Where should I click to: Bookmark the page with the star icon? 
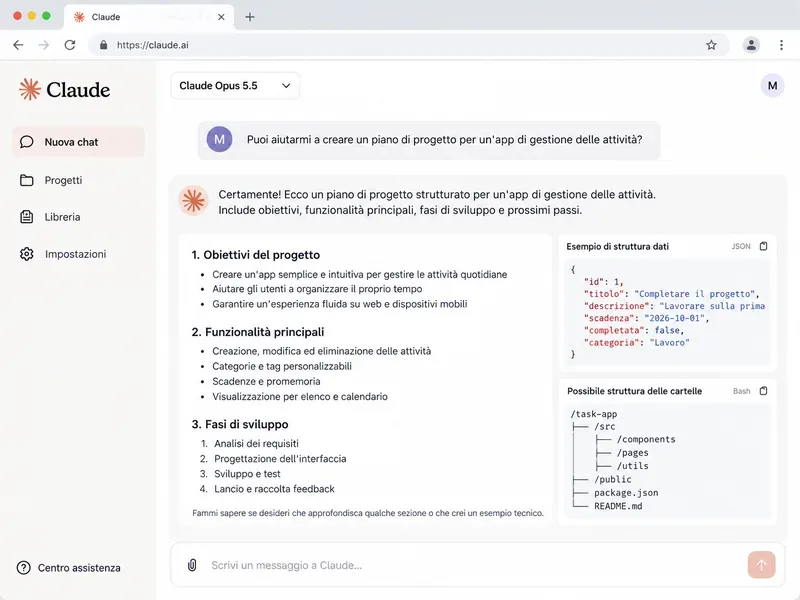pyautogui.click(x=711, y=45)
